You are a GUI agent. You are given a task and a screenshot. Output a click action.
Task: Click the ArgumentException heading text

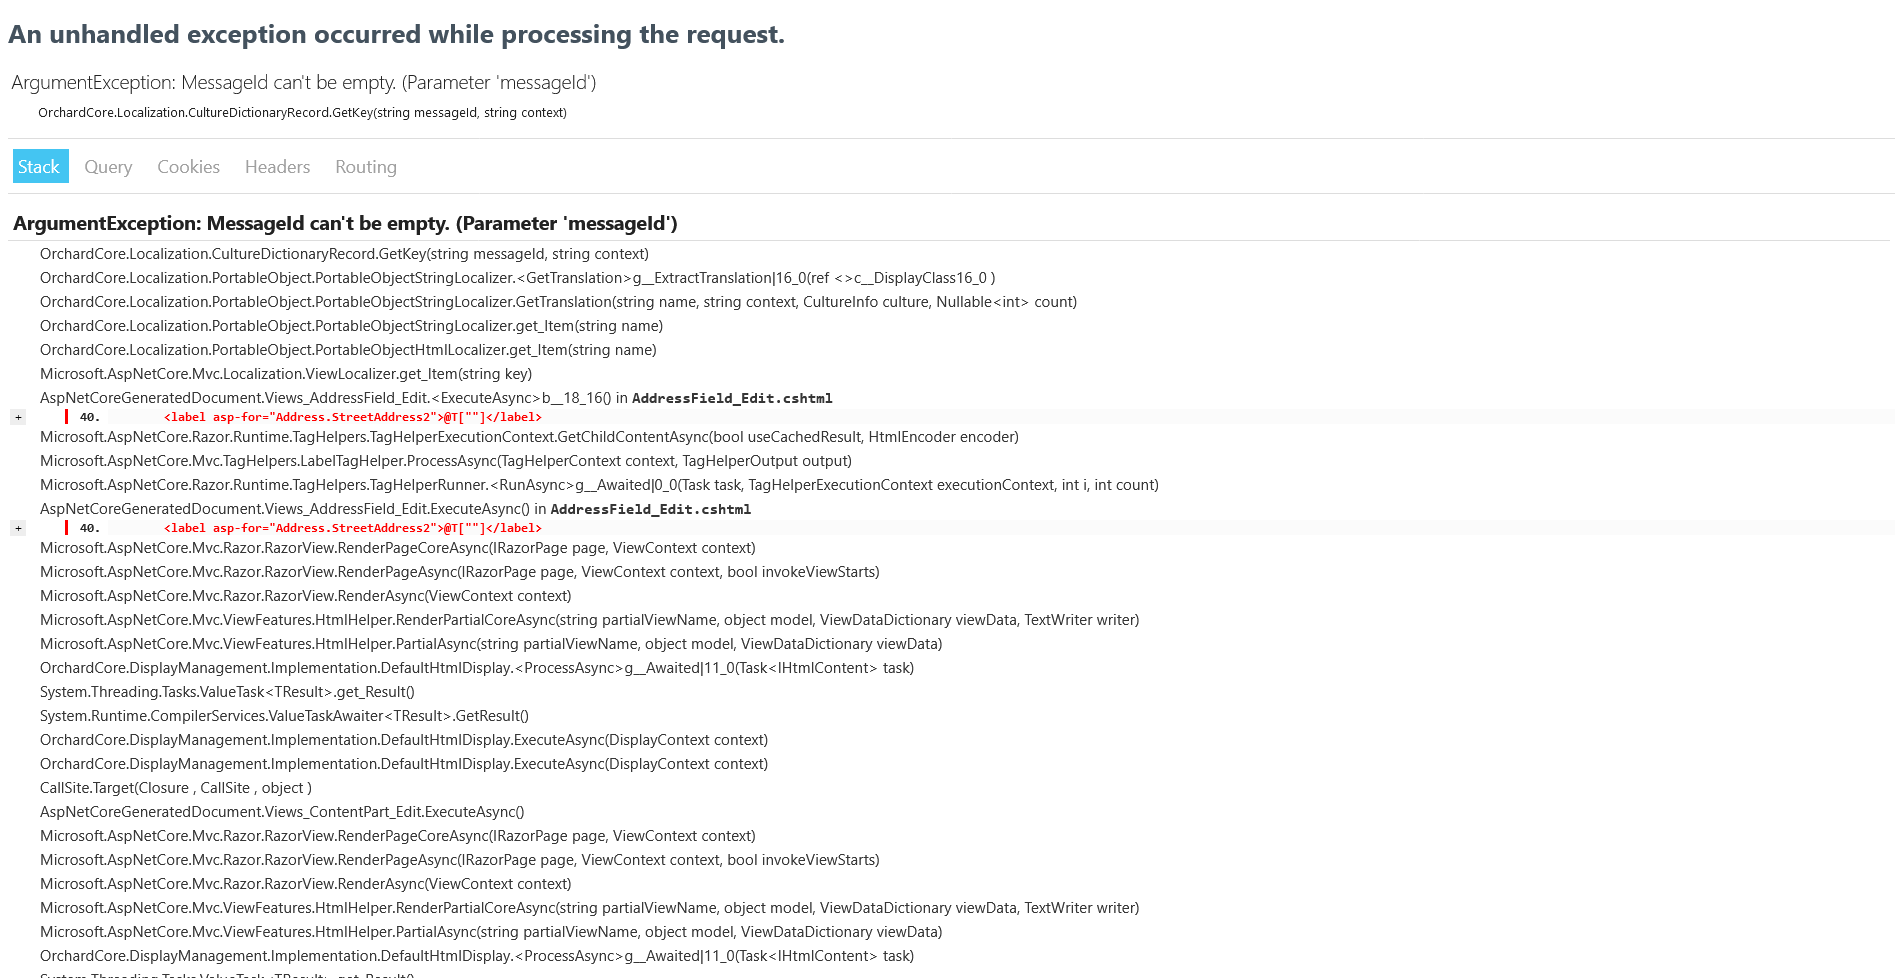click(346, 223)
